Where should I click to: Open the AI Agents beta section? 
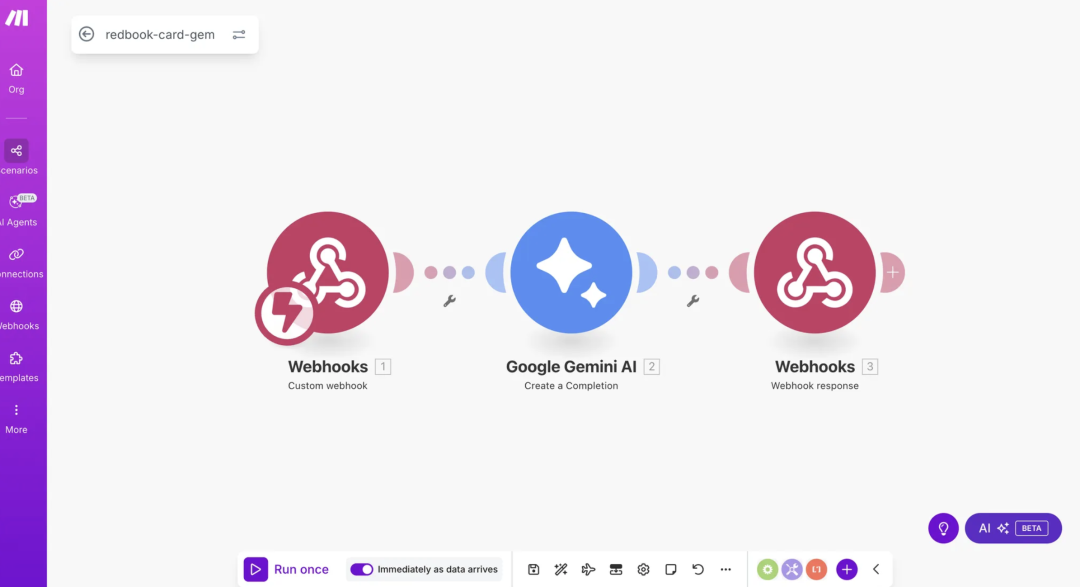click(19, 210)
